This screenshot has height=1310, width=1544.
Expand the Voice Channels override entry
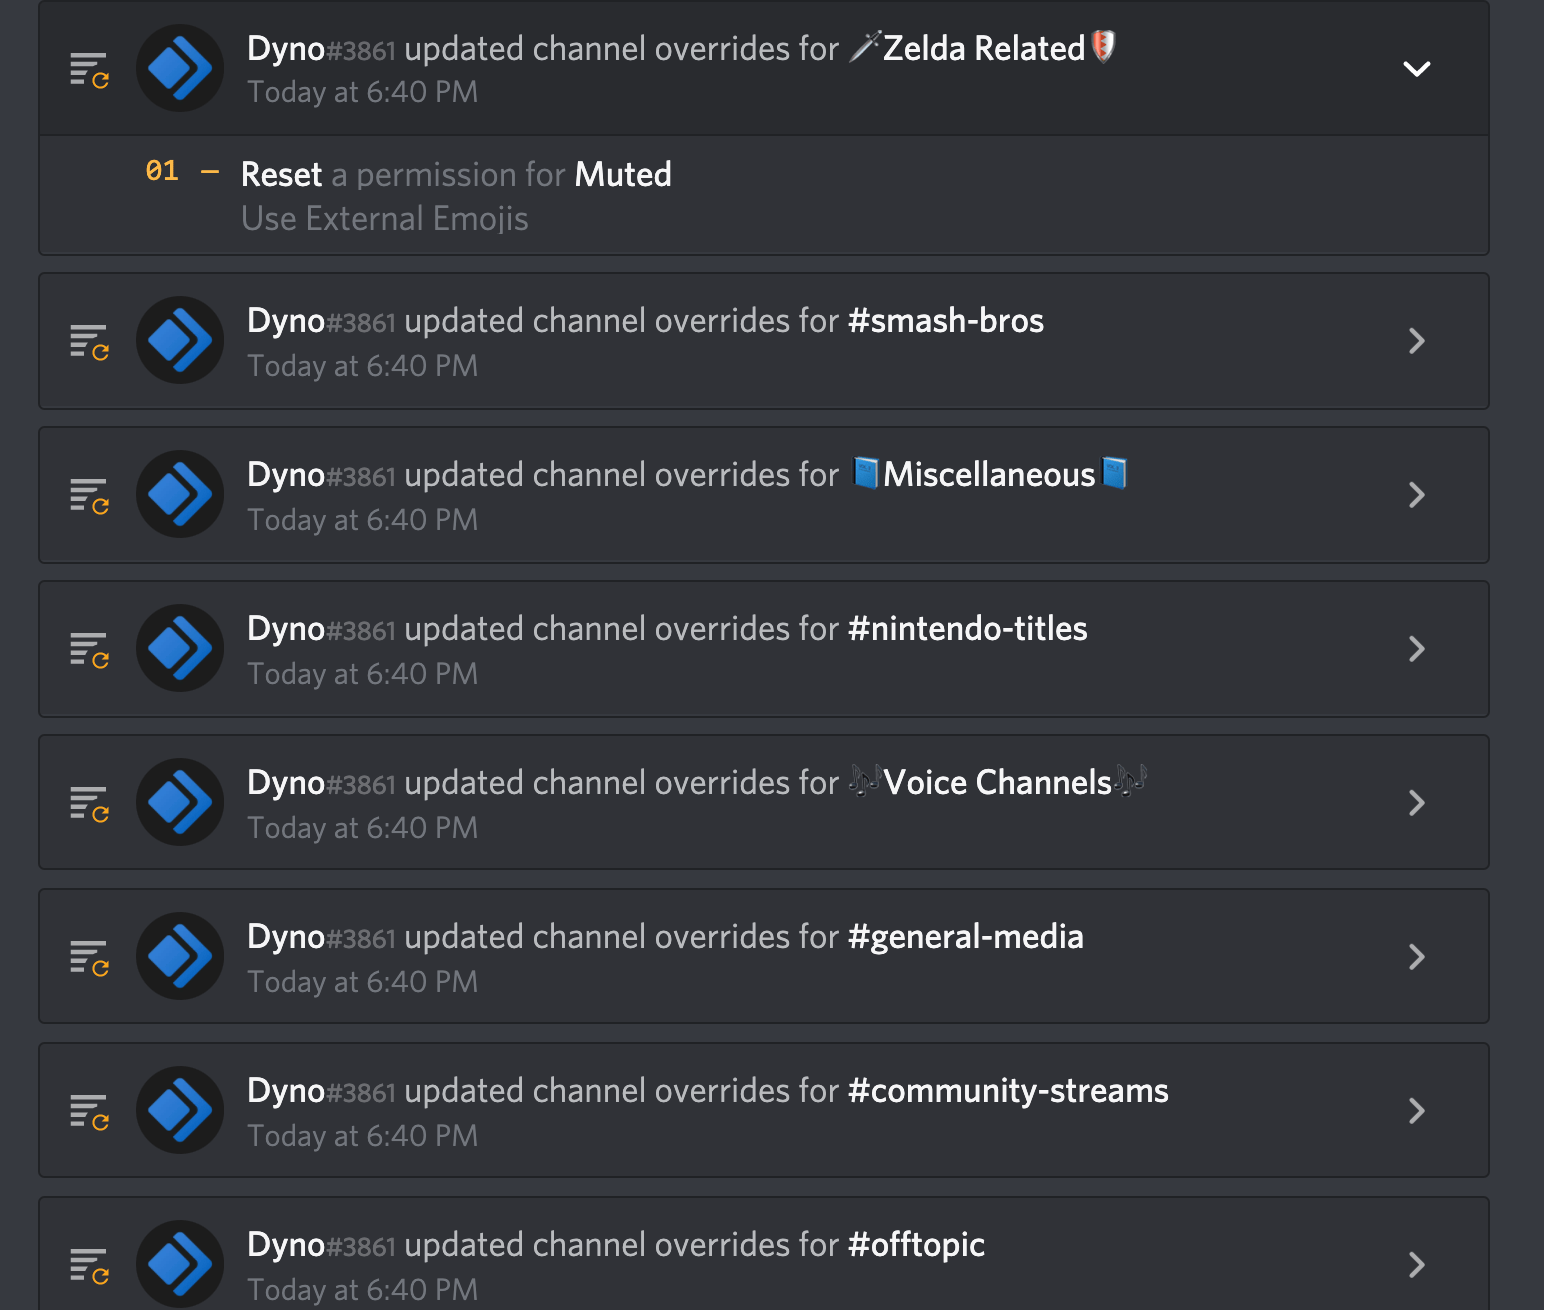[x=1417, y=803]
